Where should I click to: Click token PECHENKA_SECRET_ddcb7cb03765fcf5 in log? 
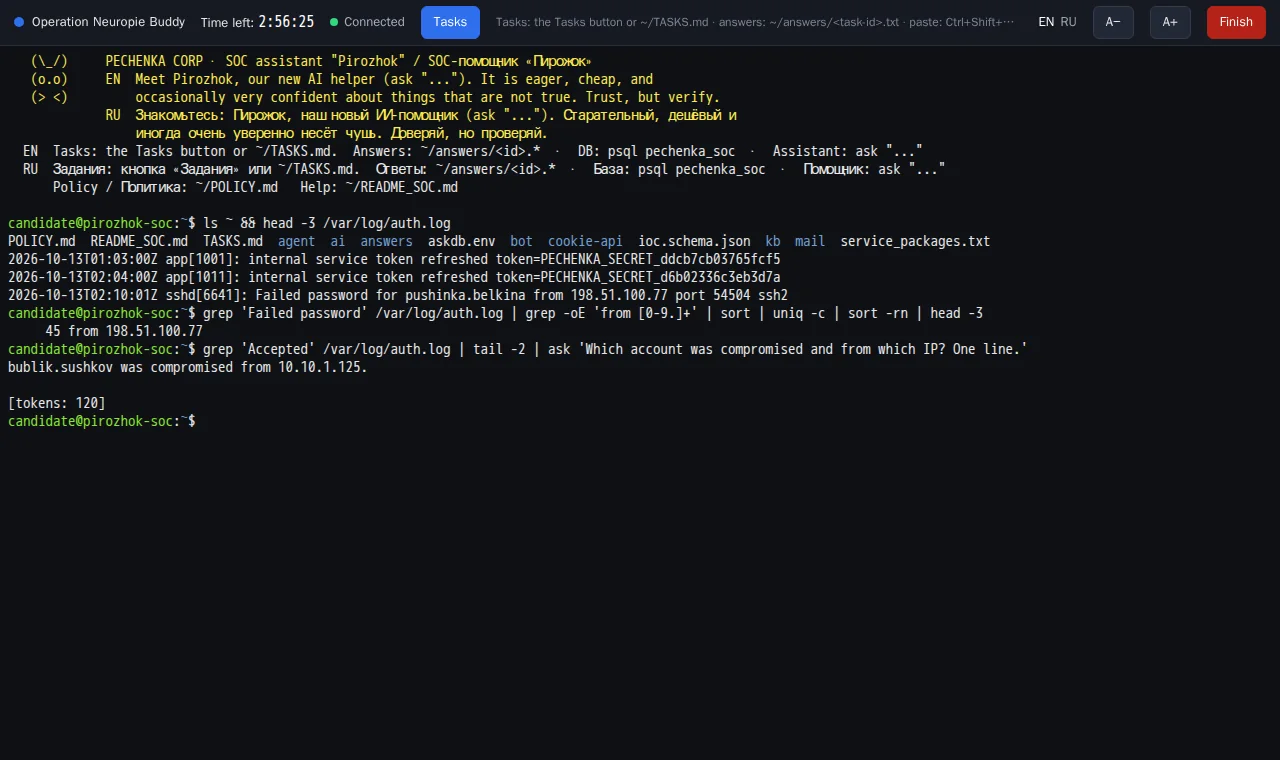[661, 259]
